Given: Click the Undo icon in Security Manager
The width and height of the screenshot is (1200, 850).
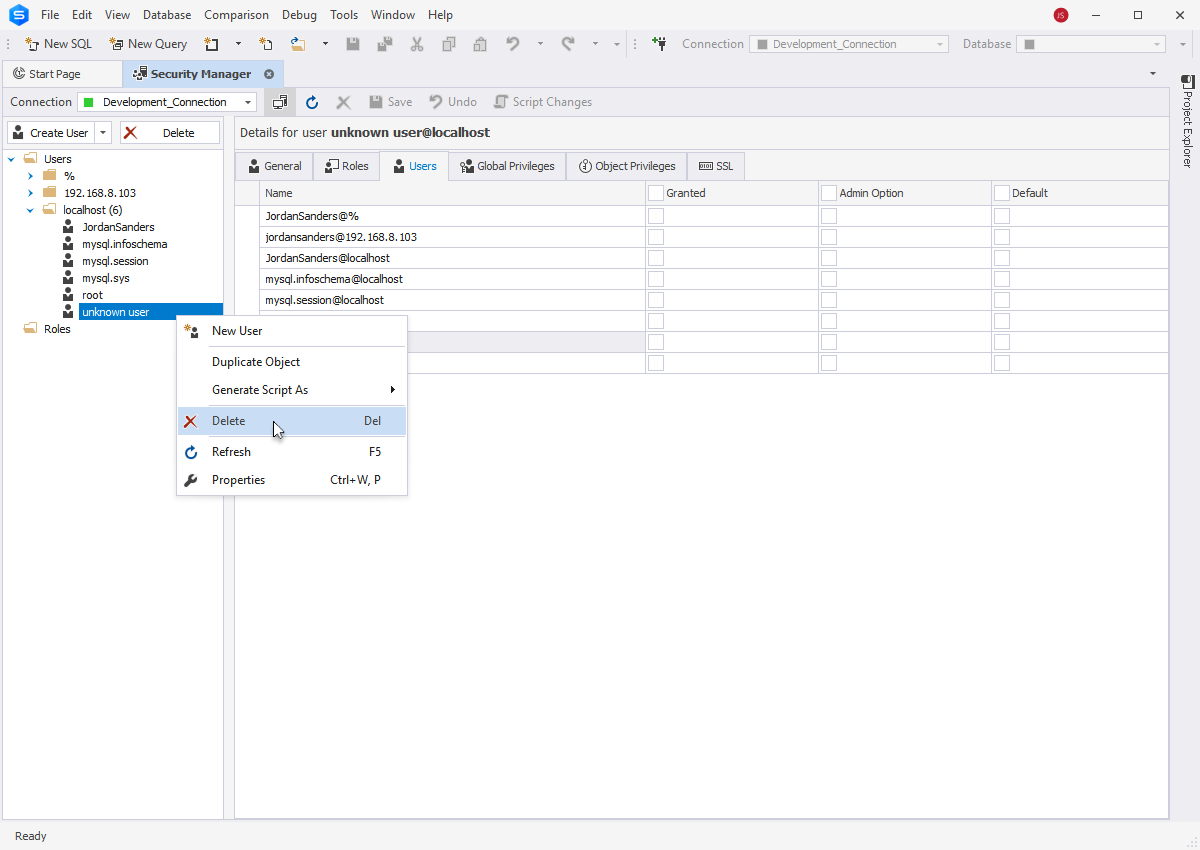Looking at the screenshot, I should (x=436, y=102).
